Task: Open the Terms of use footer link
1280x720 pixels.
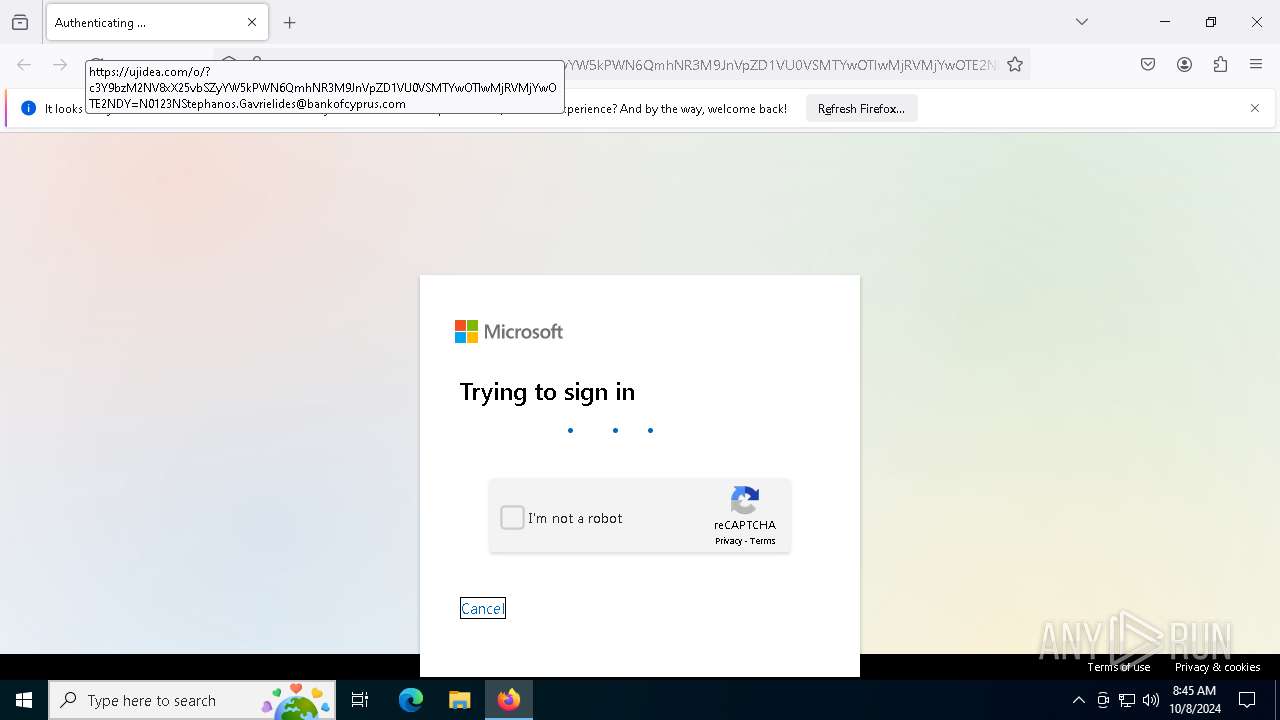Action: [1119, 667]
